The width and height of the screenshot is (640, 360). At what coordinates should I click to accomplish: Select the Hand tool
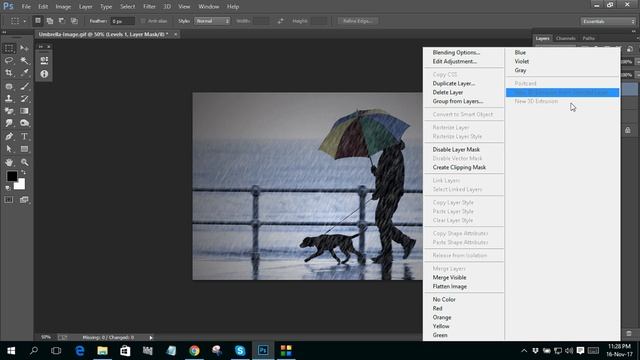point(9,162)
